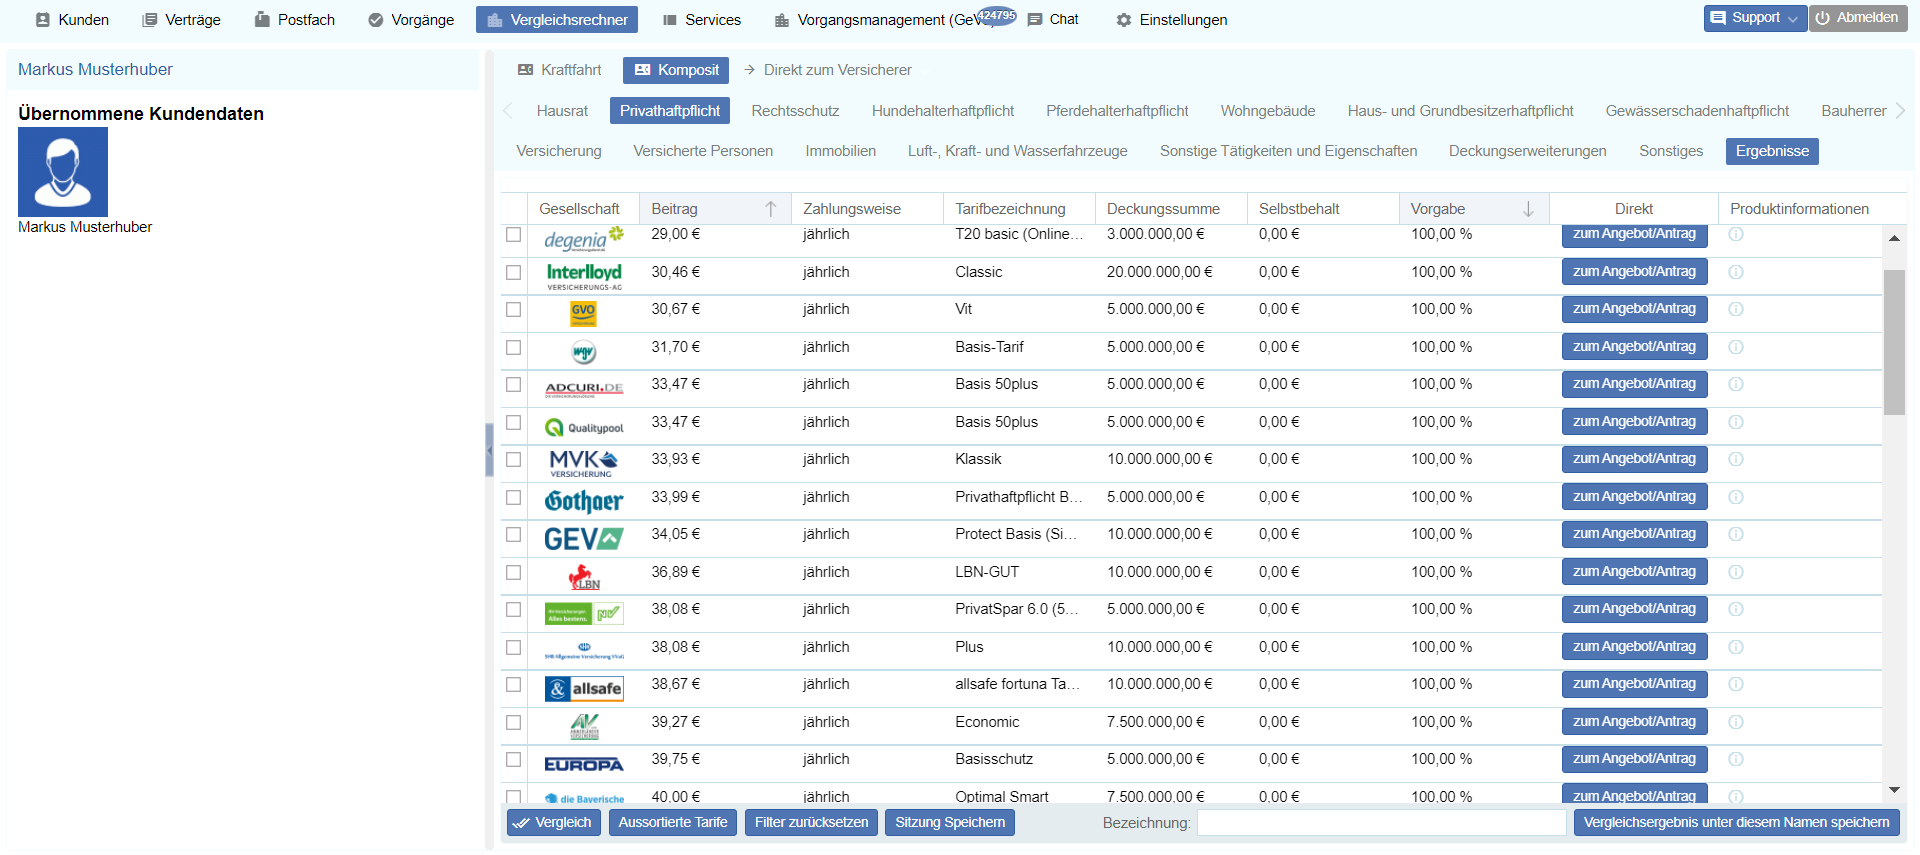Viewport: 1920px width, 855px height.
Task: Click the Vorgabe descending sort arrow
Action: pos(1528,209)
